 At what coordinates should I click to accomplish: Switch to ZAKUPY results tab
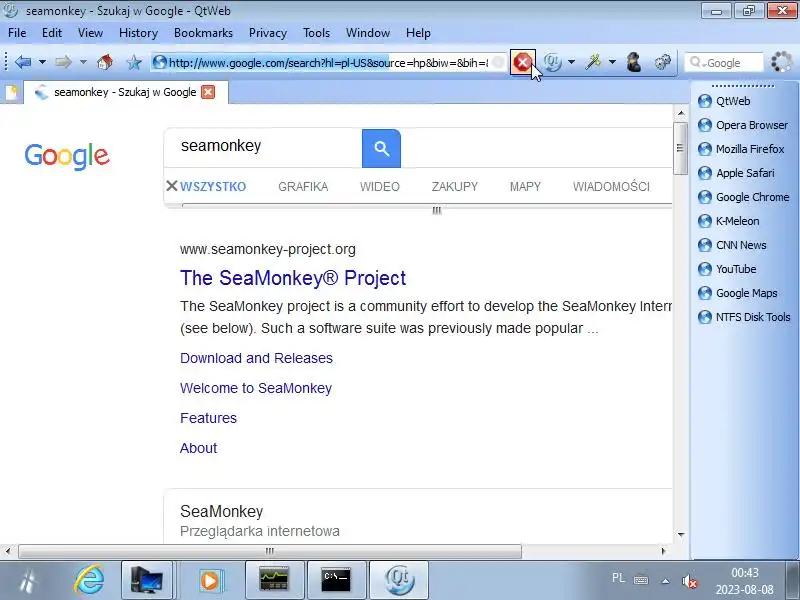[455, 187]
